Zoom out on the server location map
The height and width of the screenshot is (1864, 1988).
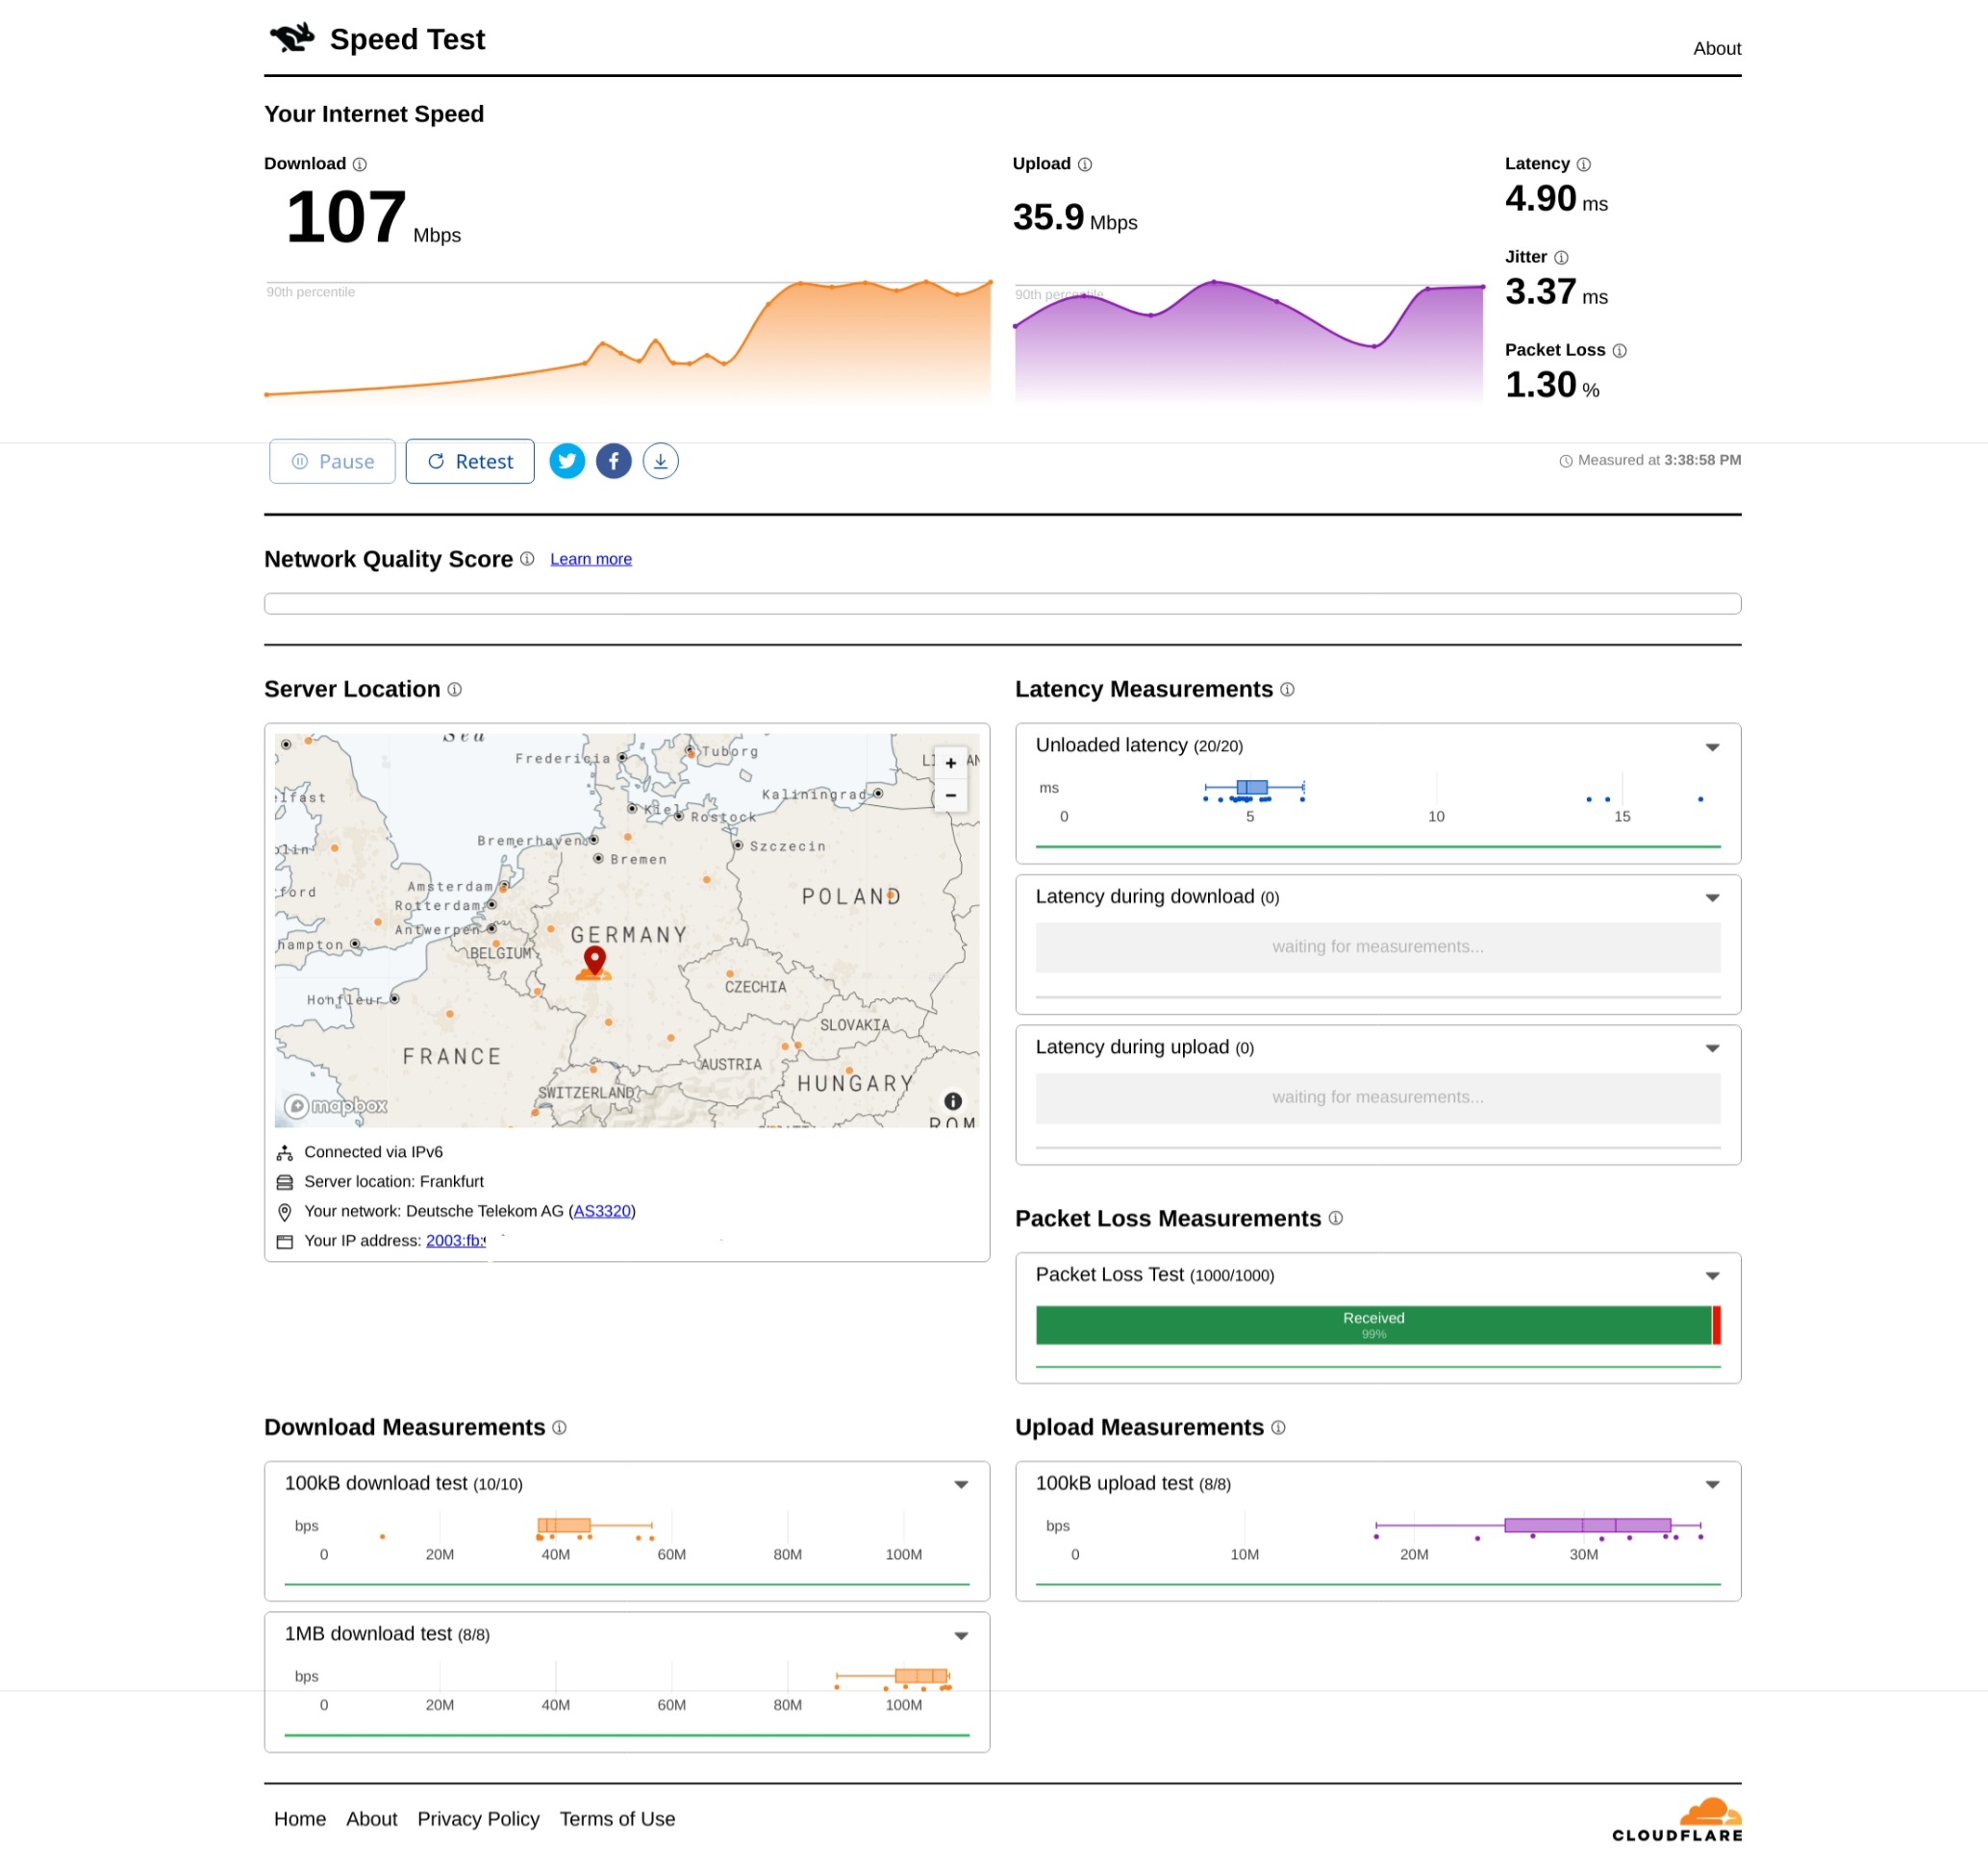[x=949, y=795]
